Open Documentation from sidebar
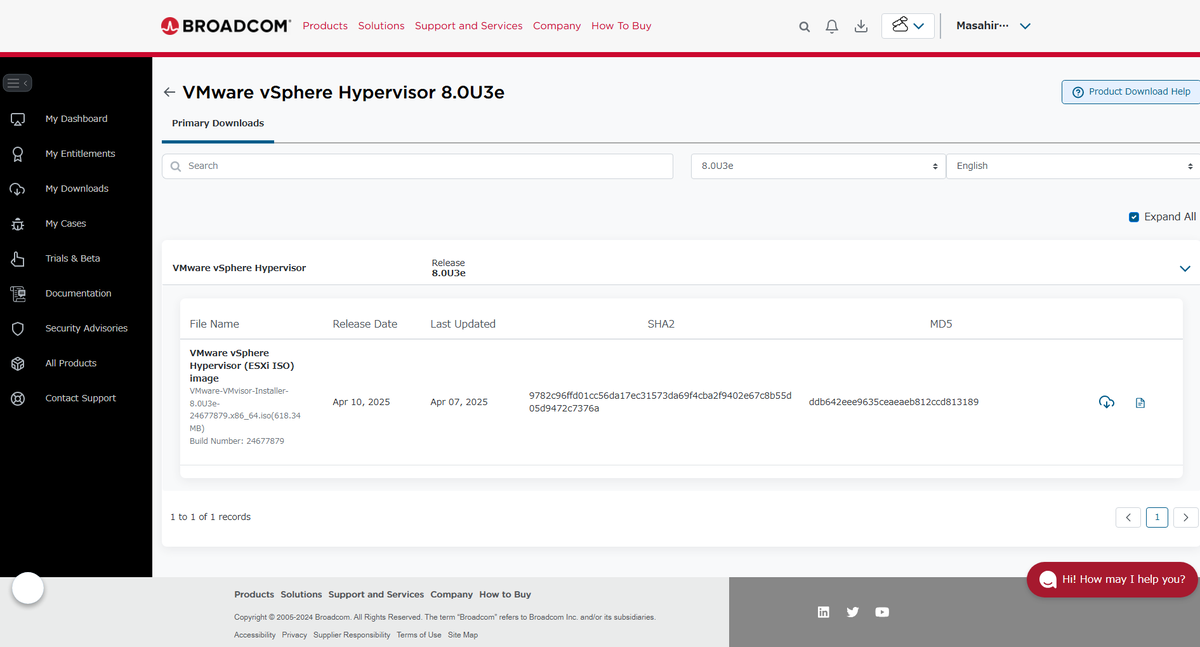The width and height of the screenshot is (1200, 647). 78,294
